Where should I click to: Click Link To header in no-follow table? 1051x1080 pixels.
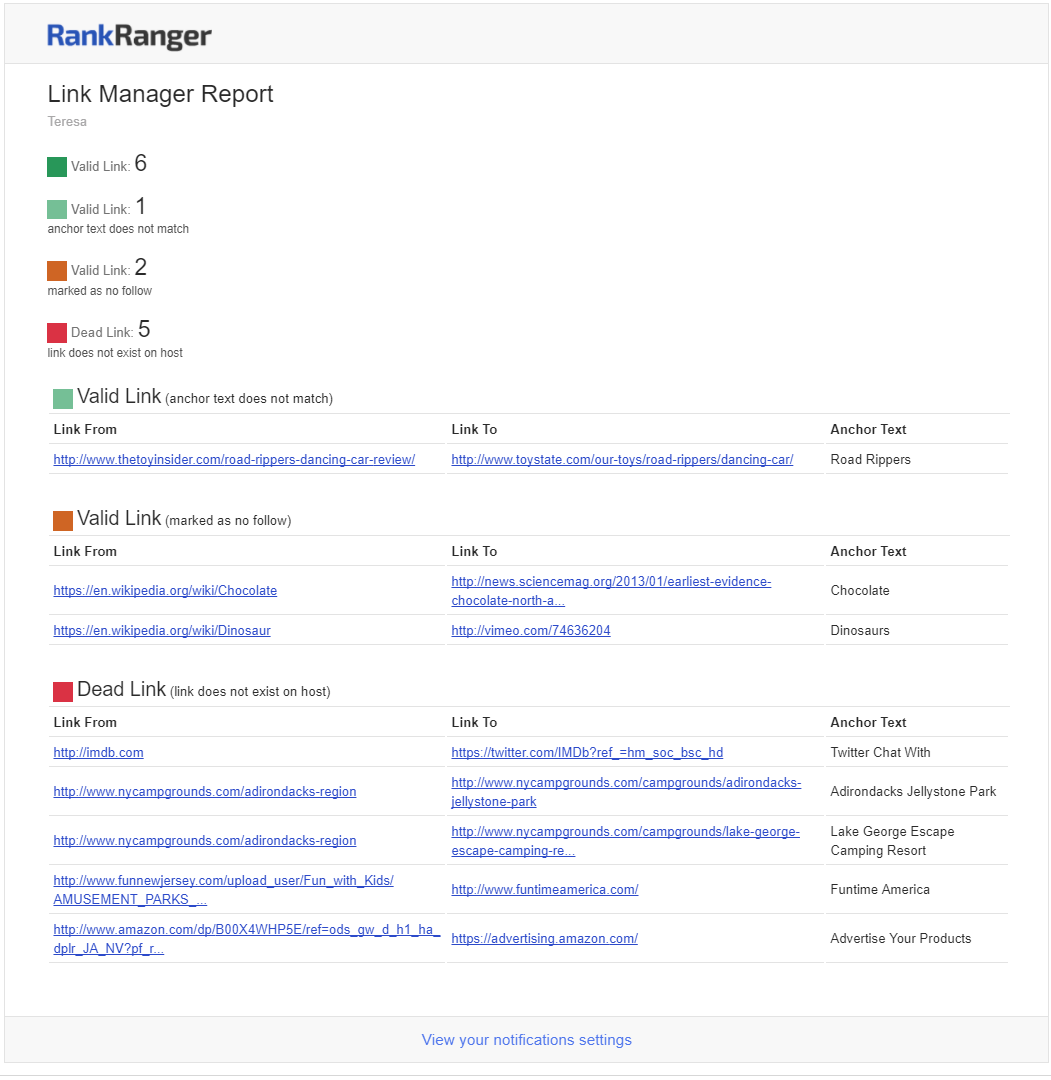[x=475, y=552]
